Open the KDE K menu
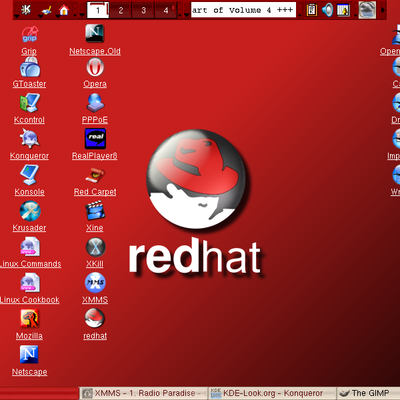Image resolution: width=400 pixels, height=400 pixels. [26, 10]
